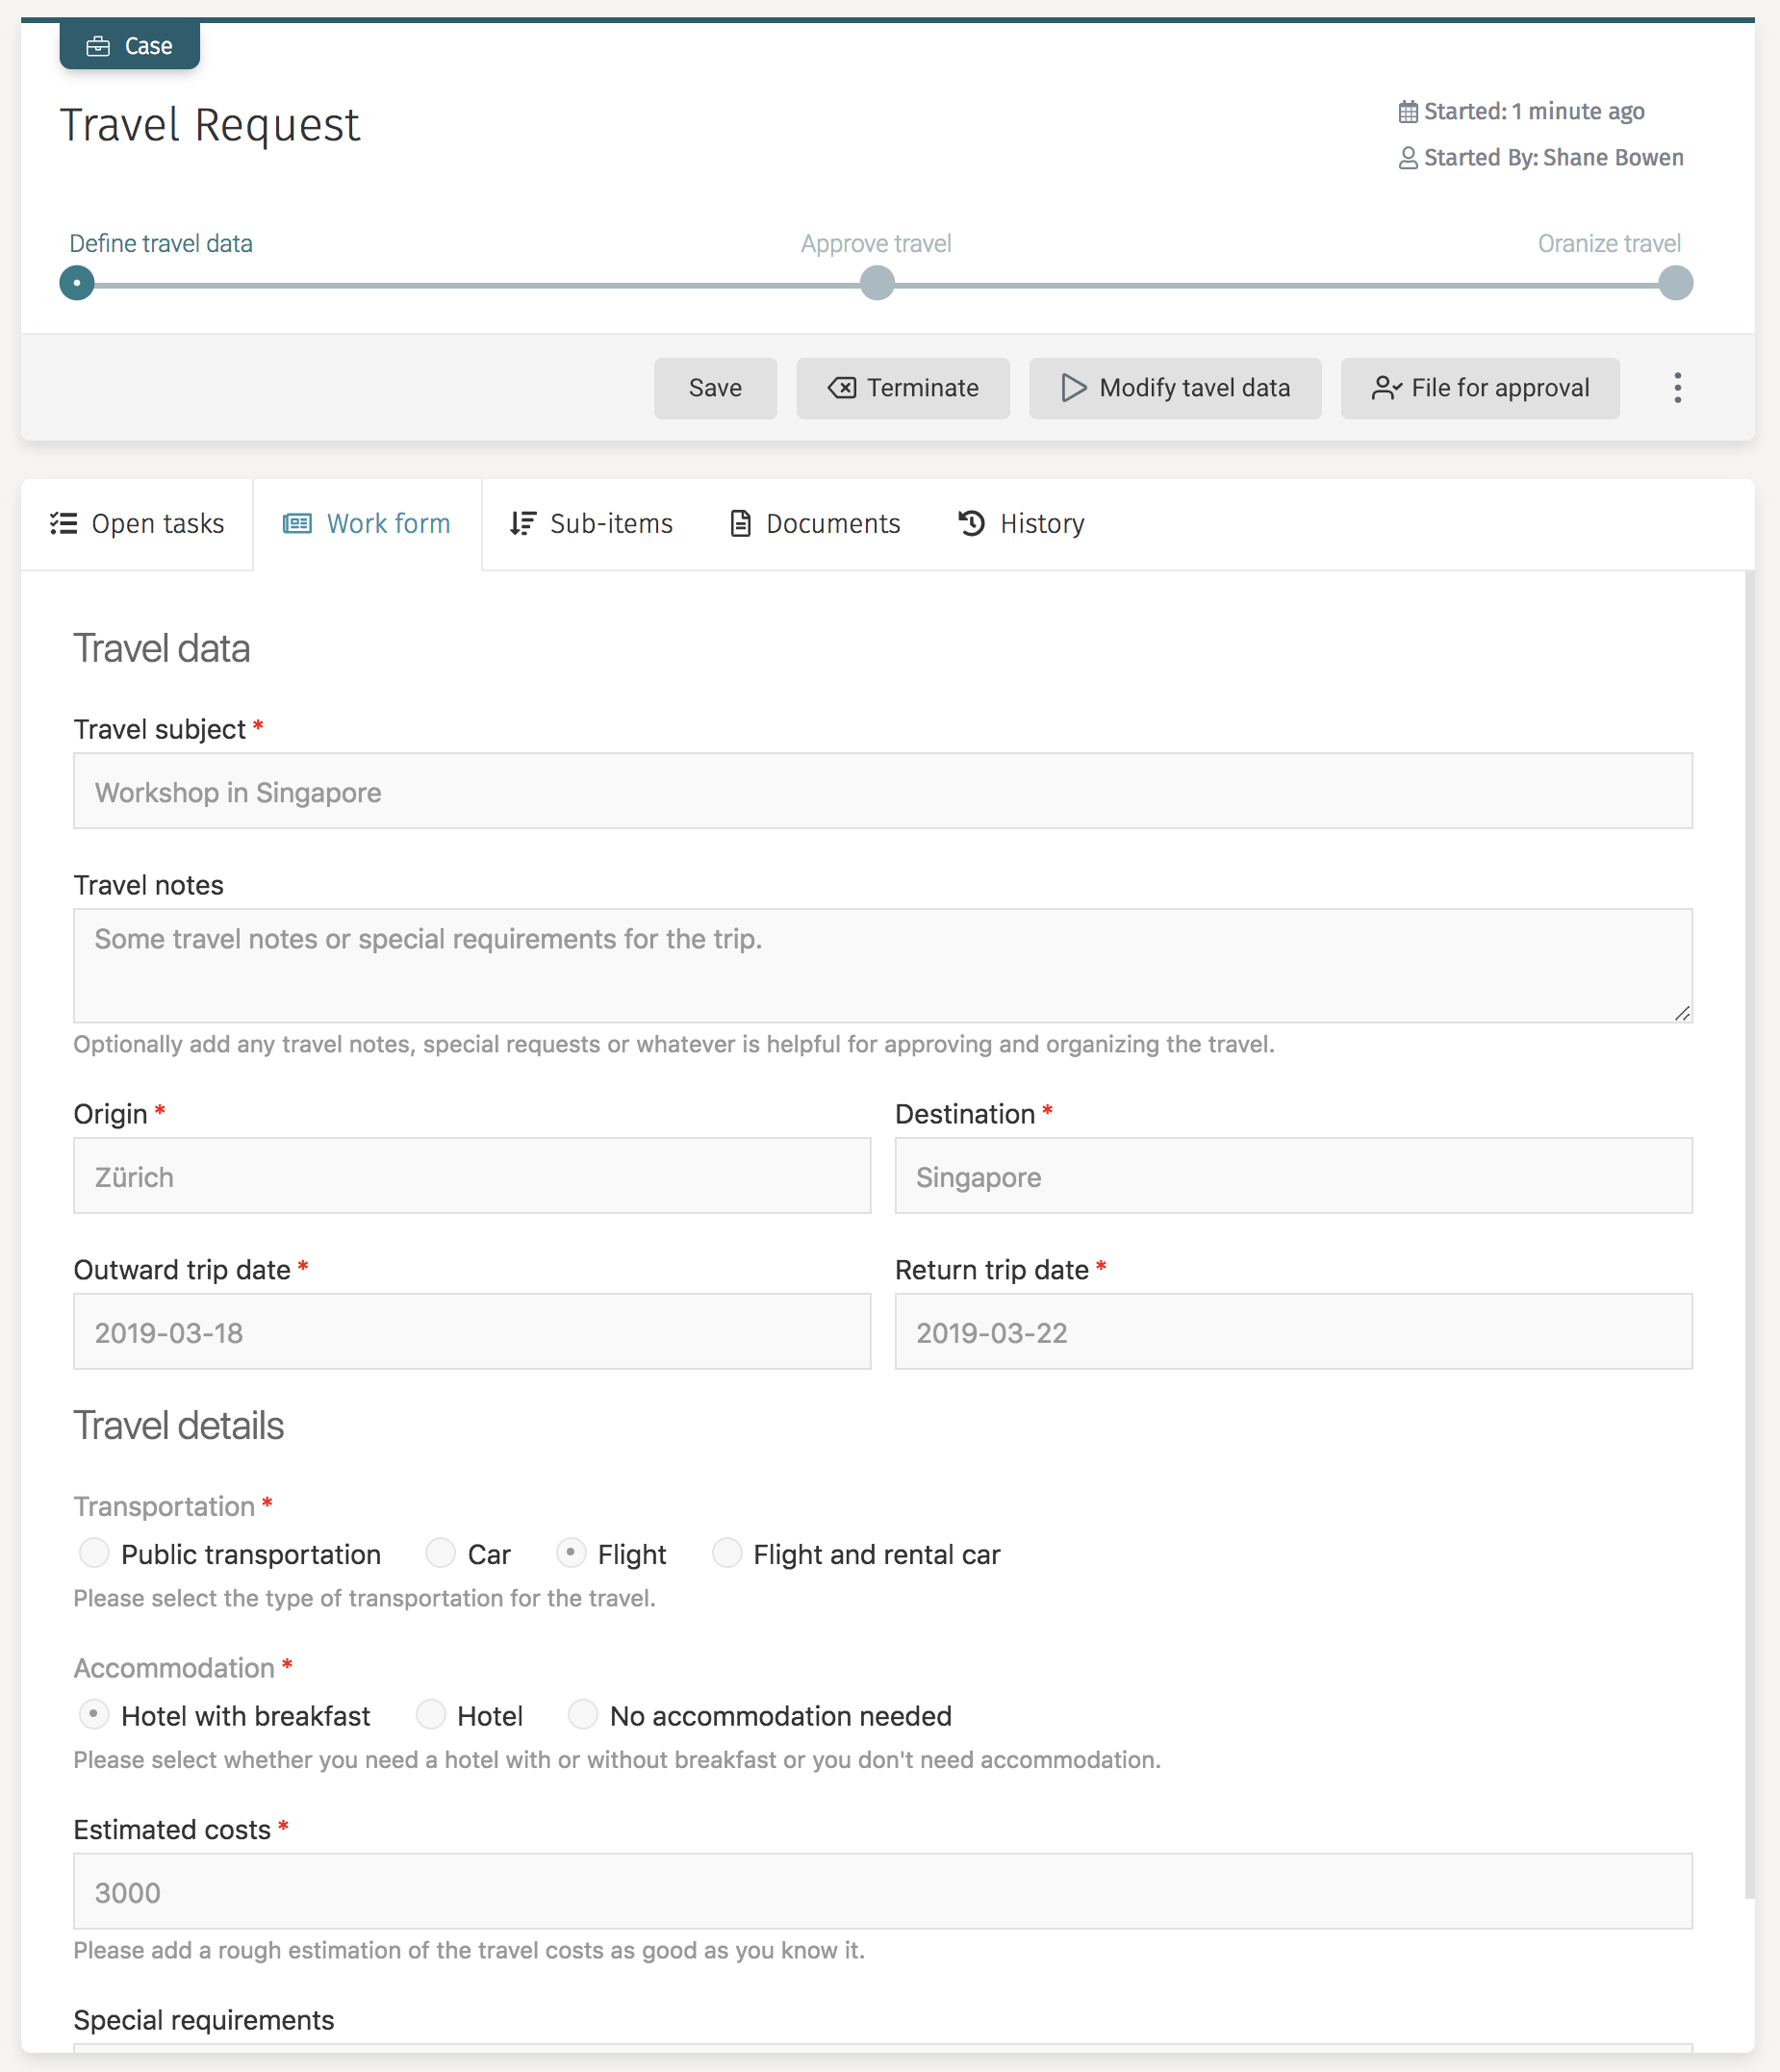Click the Oranize travel step marker
Screen dimensions: 1780x2072
pos(1675,283)
